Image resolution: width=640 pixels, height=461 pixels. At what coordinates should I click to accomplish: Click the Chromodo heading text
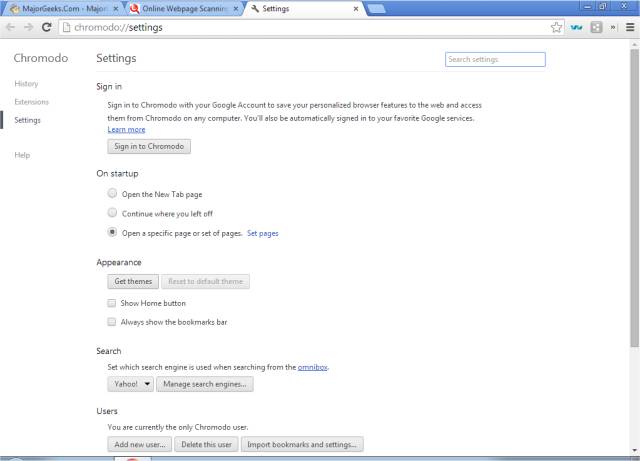(41, 58)
